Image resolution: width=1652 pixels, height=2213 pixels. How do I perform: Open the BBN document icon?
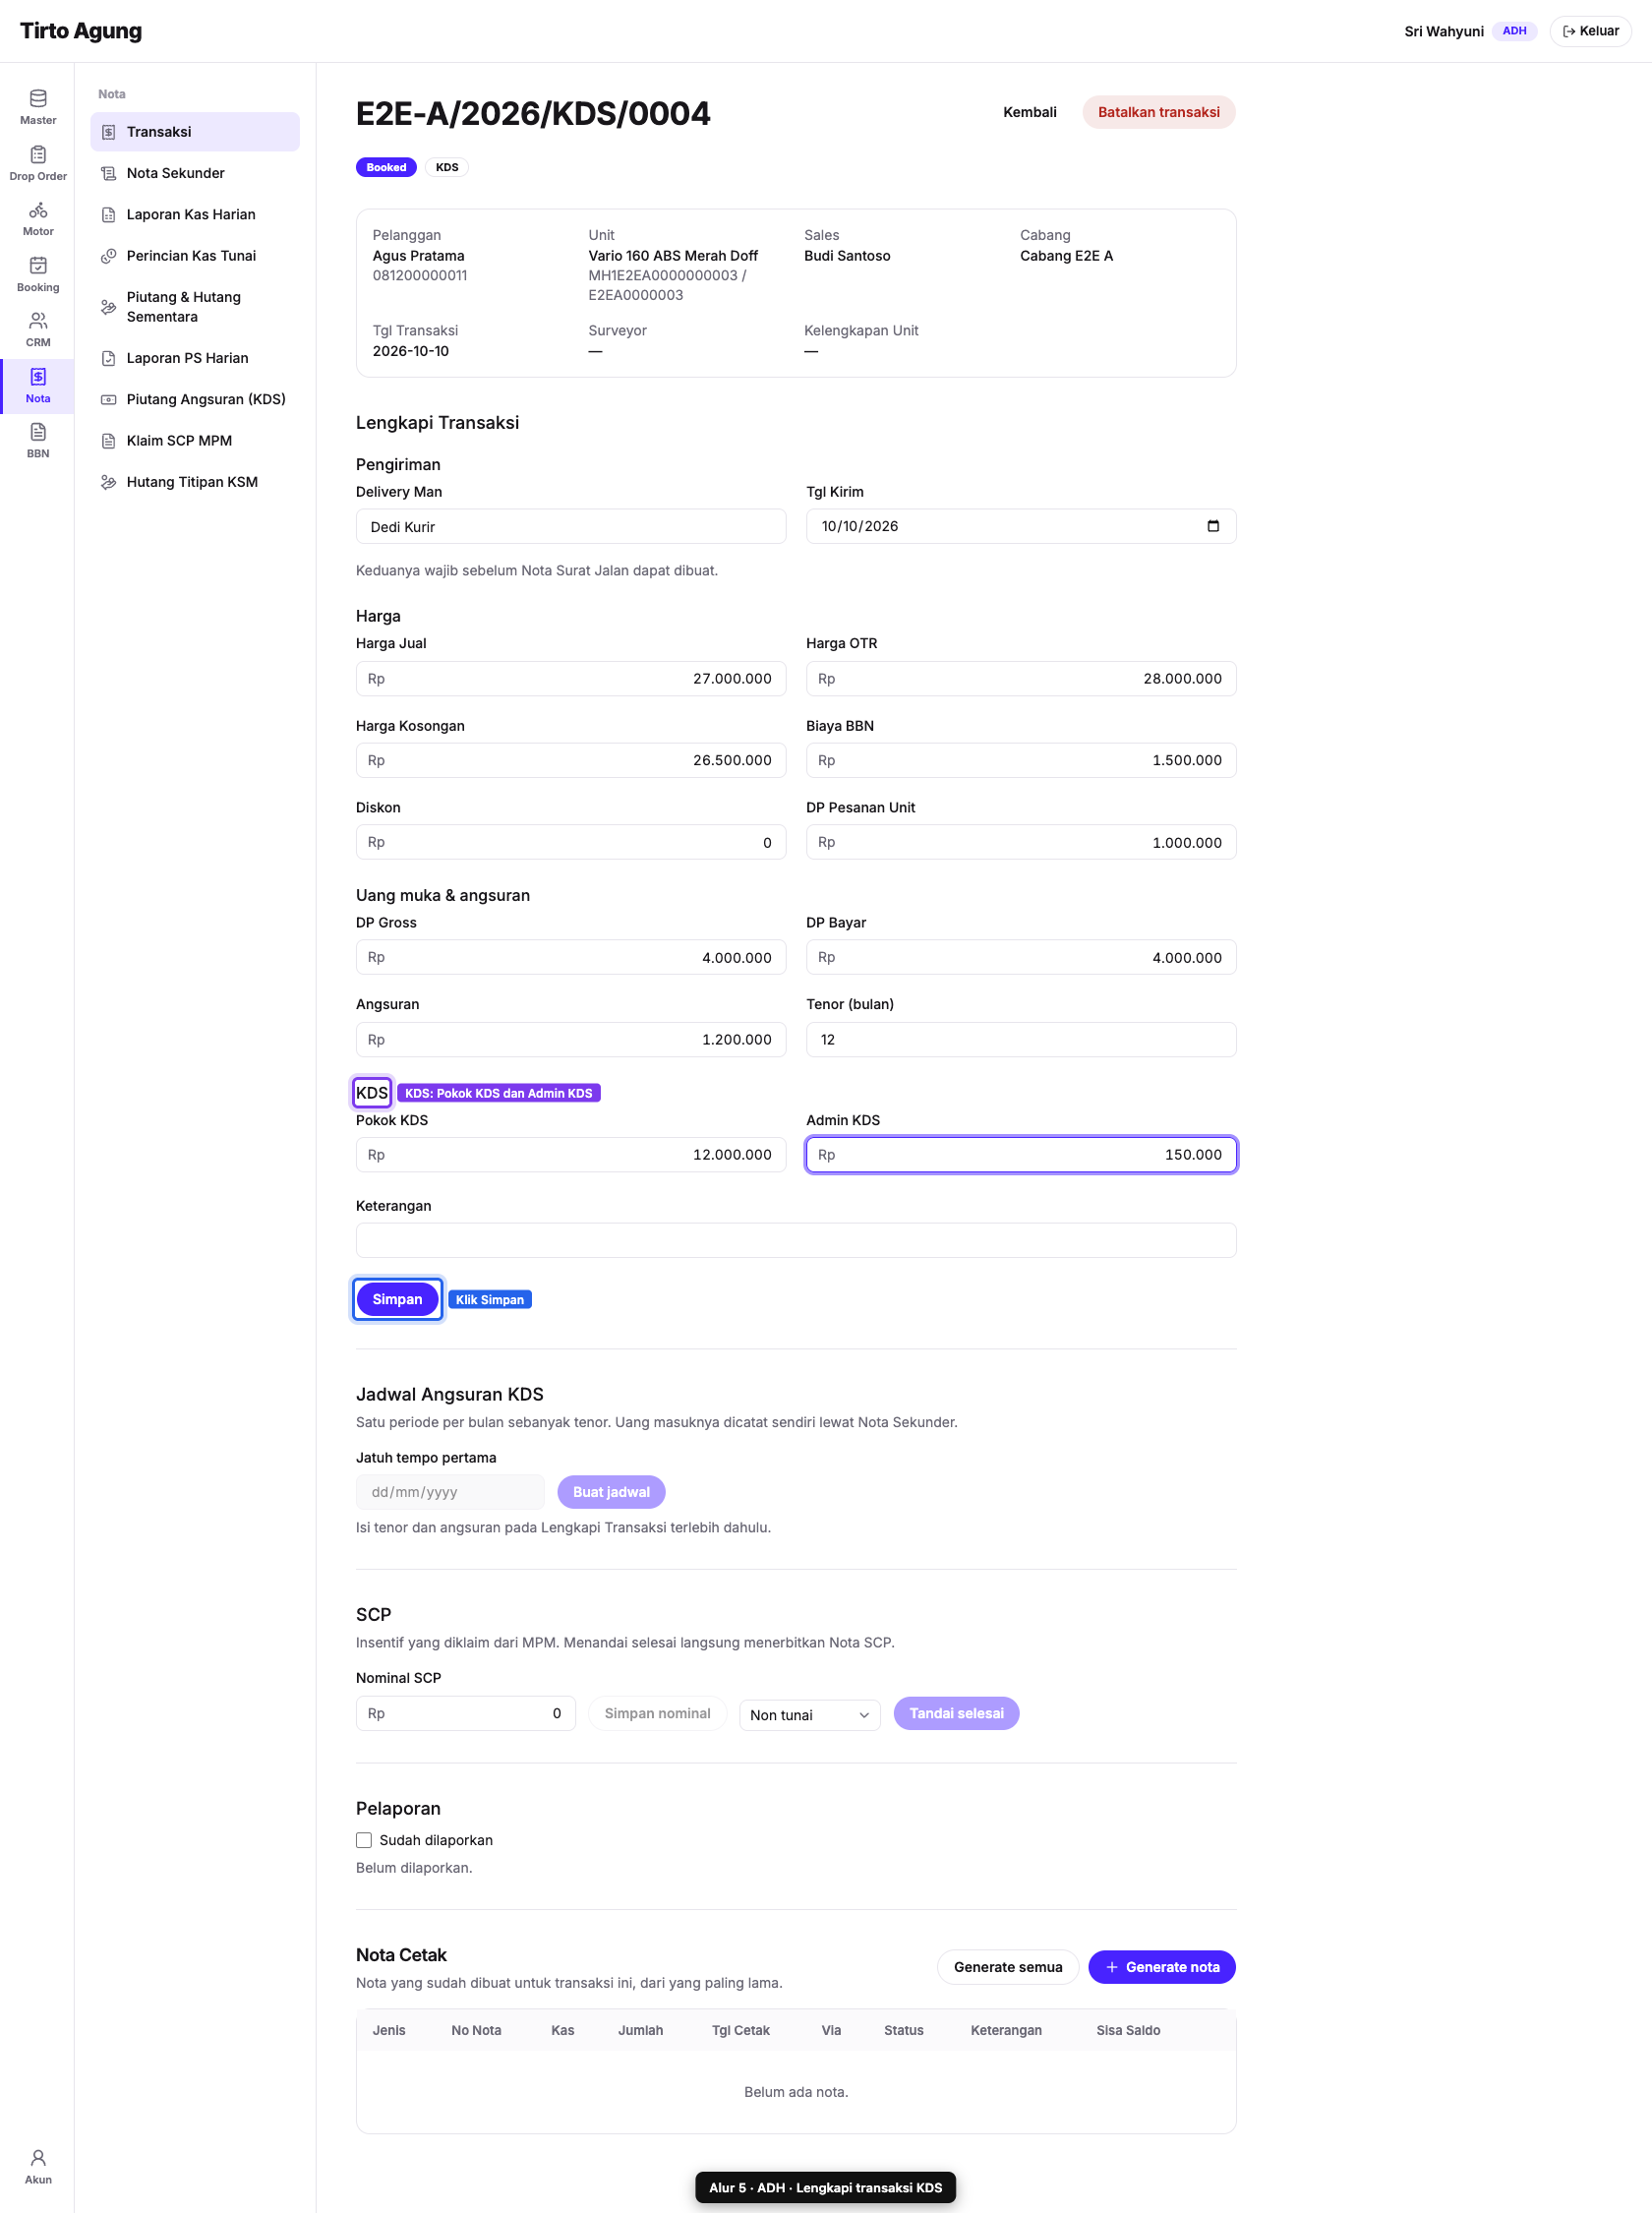point(38,432)
